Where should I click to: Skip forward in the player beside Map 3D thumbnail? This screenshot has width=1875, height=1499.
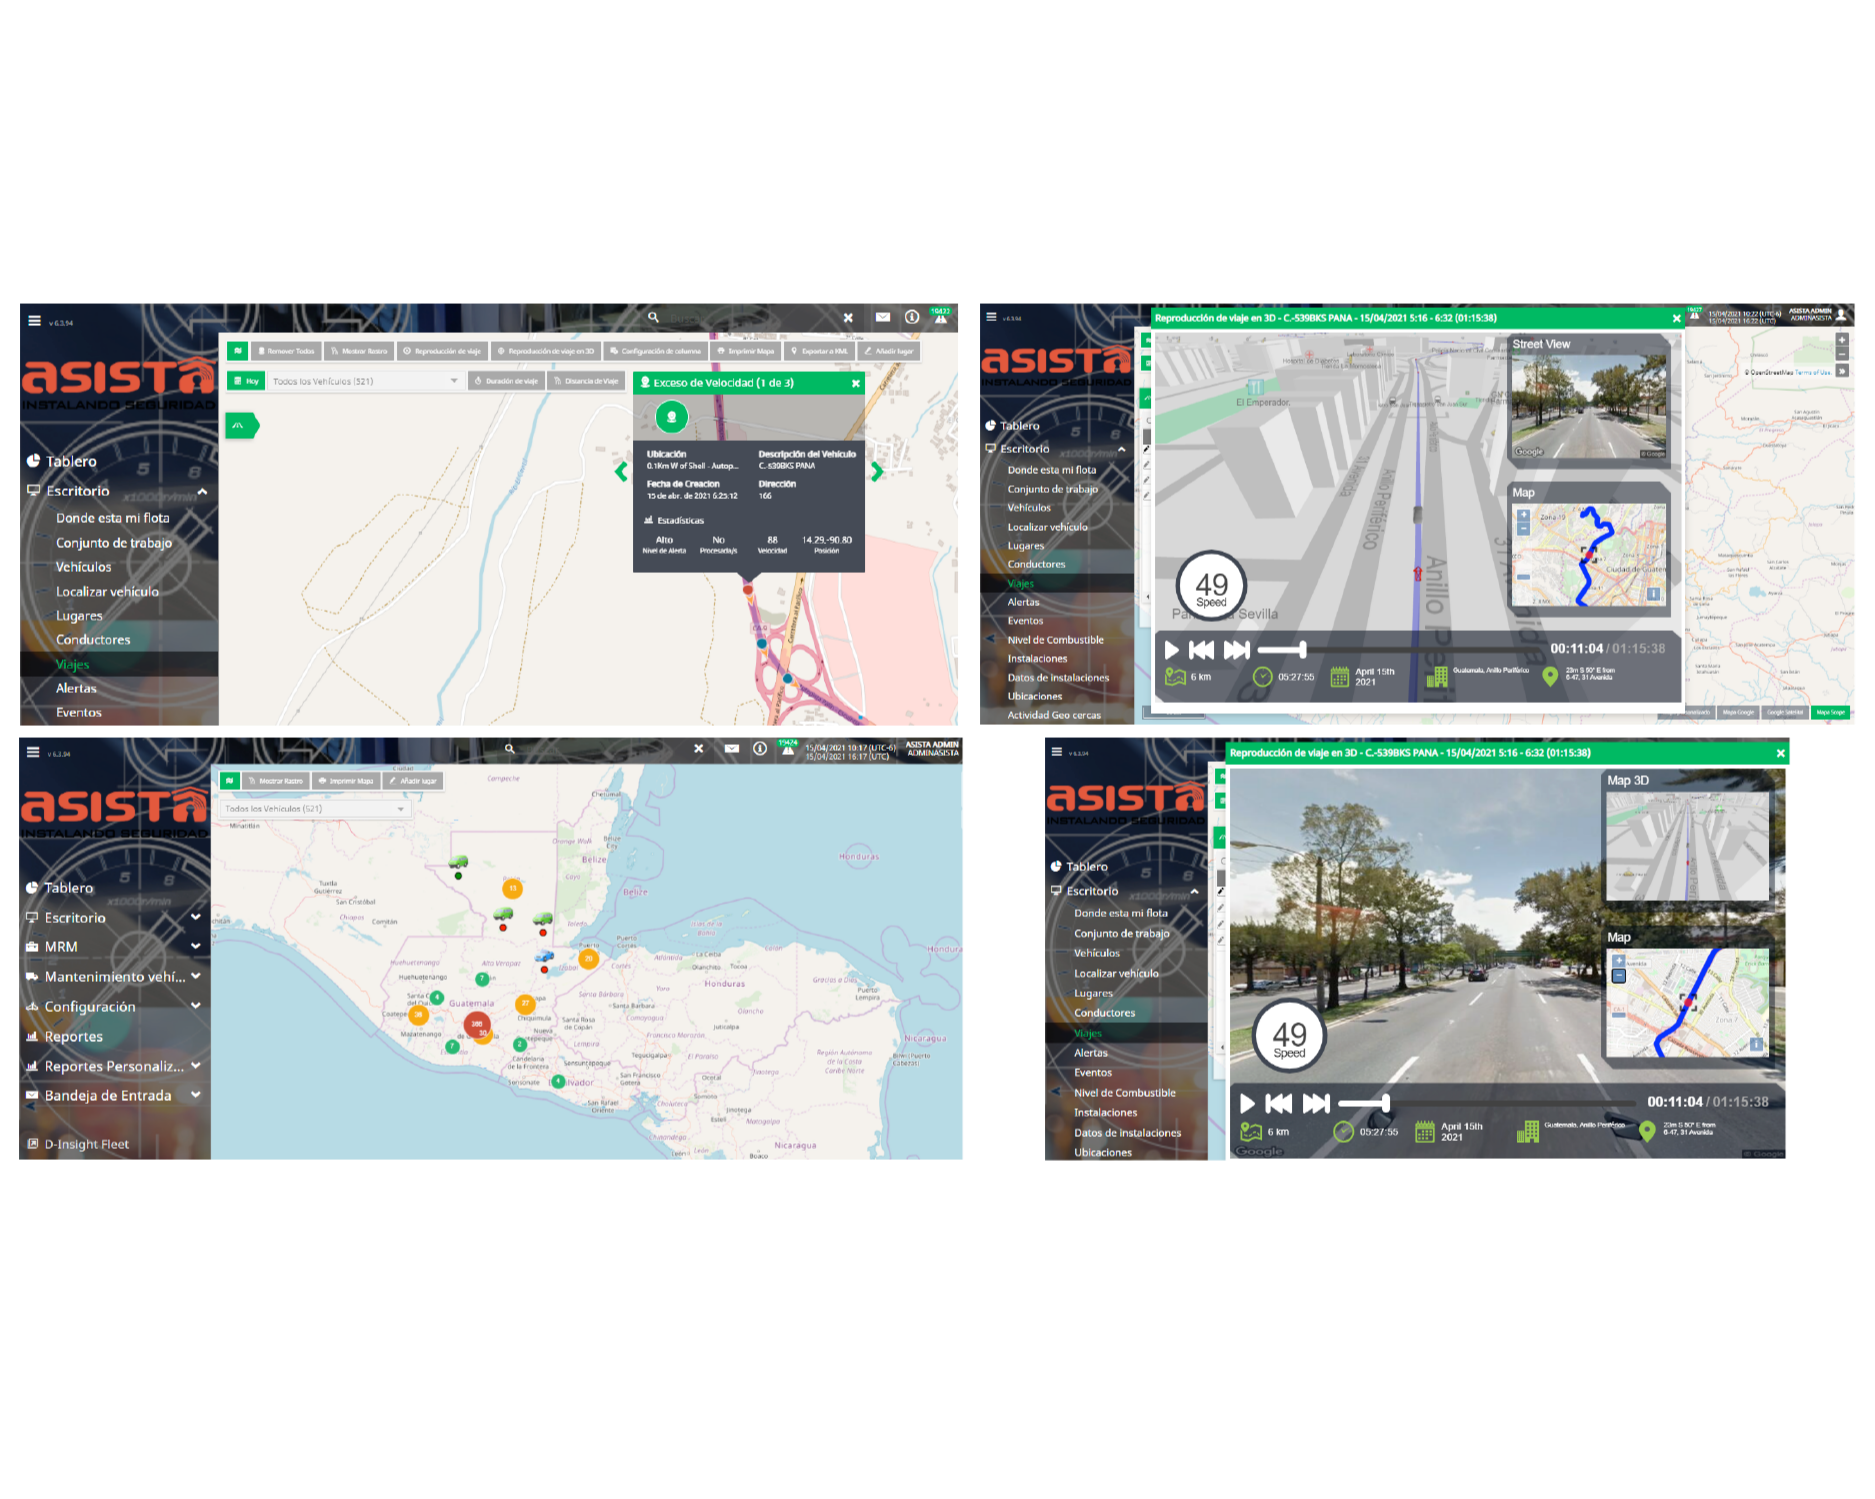[x=1316, y=1103]
